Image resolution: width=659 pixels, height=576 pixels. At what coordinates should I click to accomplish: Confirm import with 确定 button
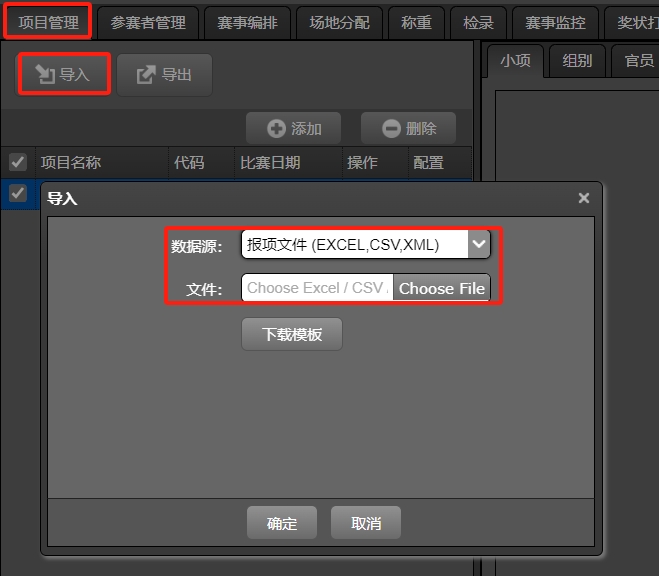(x=282, y=523)
